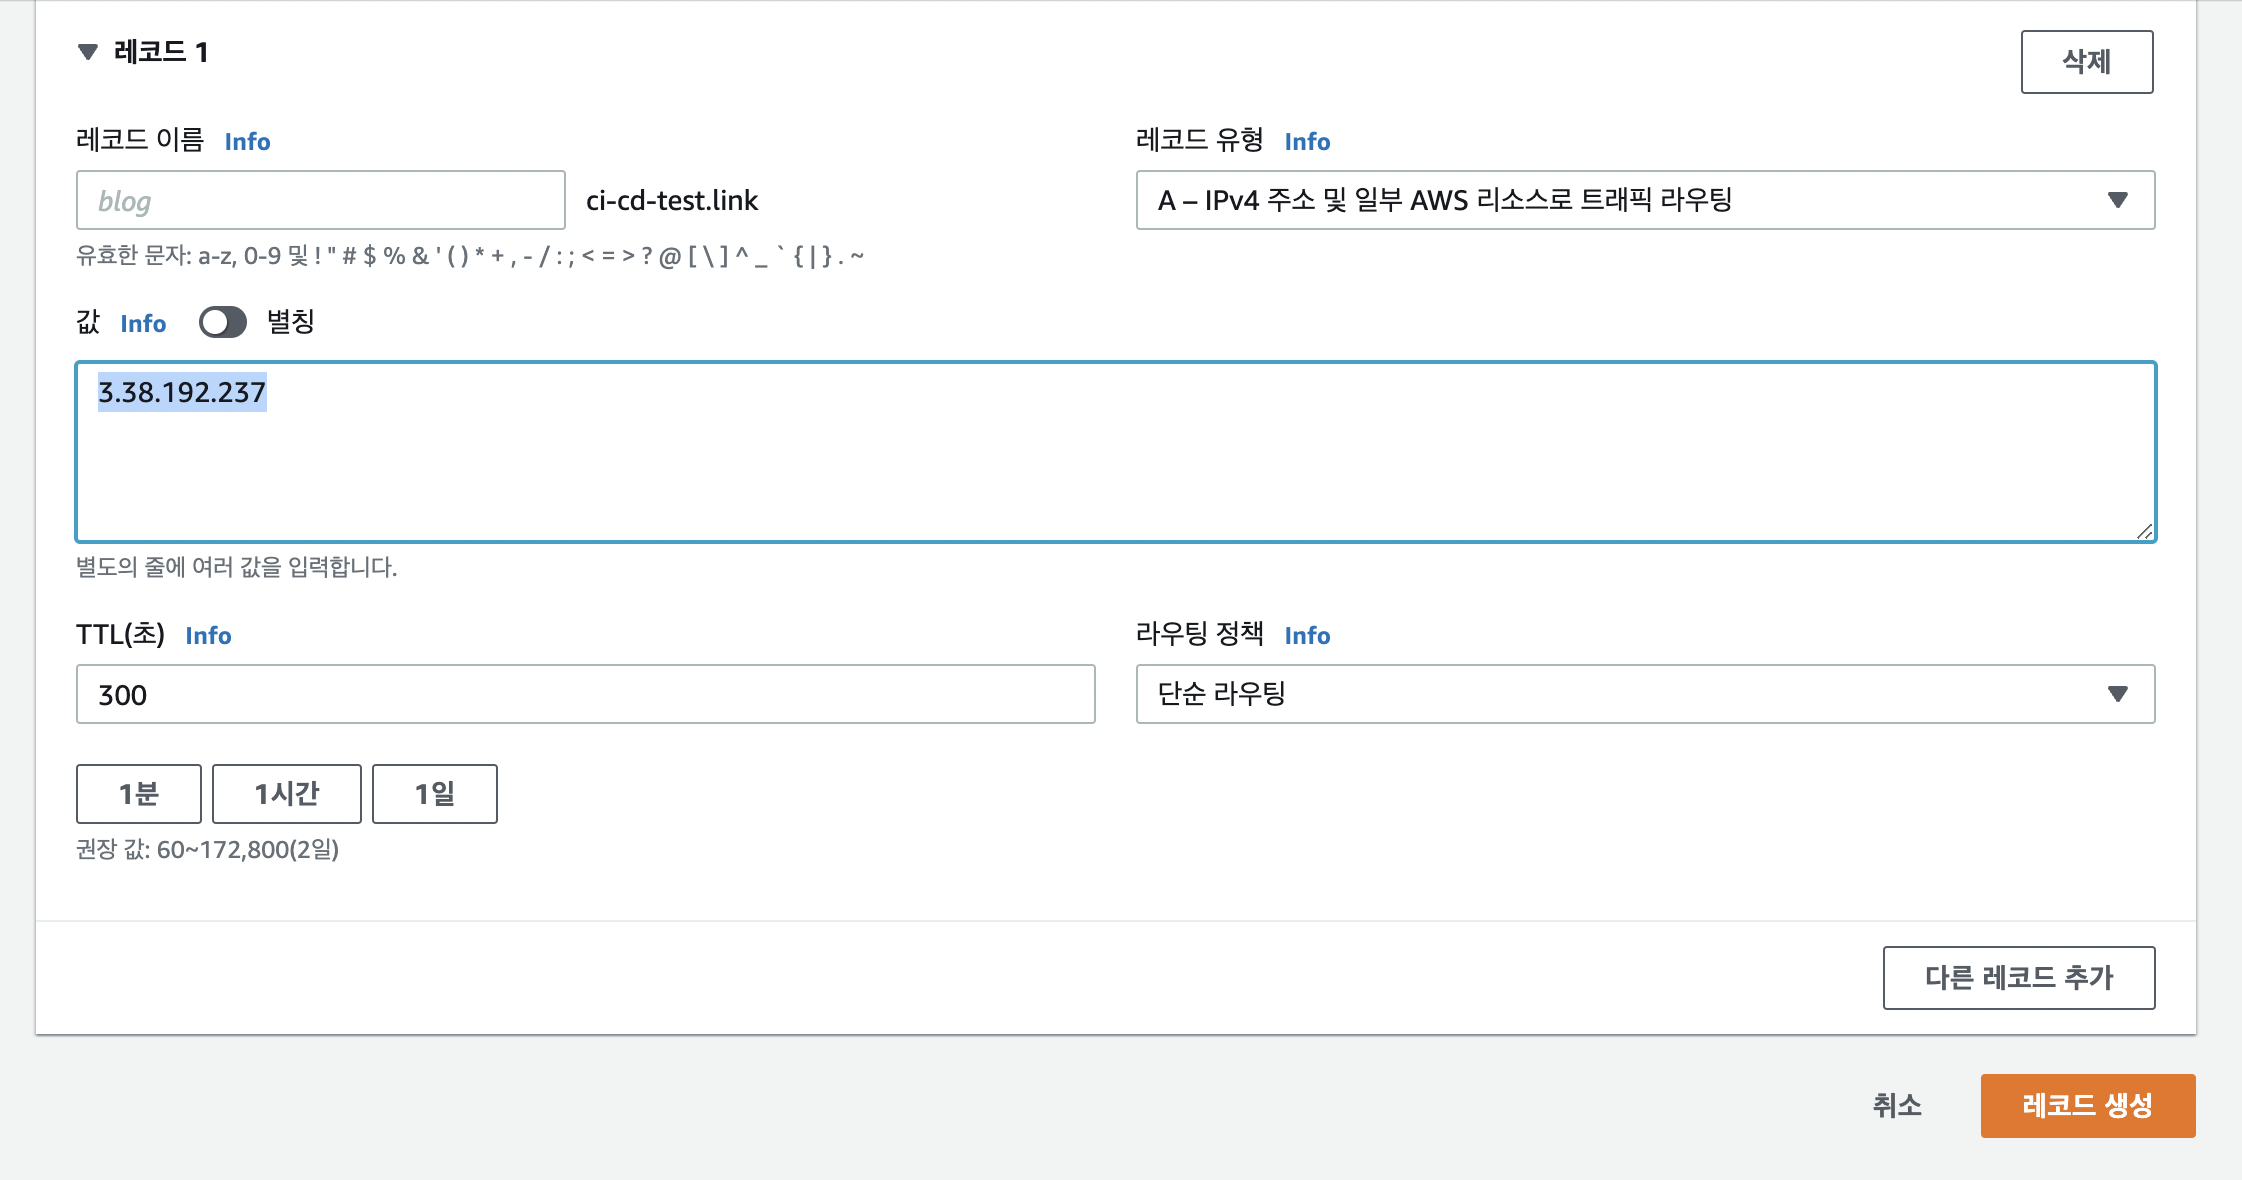Click the record type dropdown arrow
The width and height of the screenshot is (2242, 1180).
tap(2117, 200)
